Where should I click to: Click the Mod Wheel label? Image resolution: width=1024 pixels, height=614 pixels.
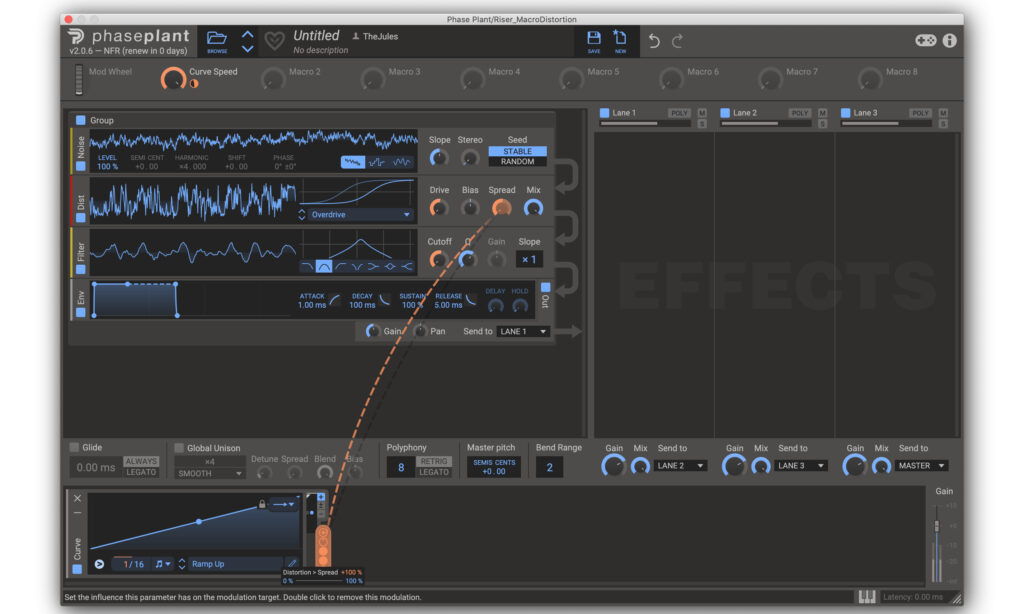pyautogui.click(x=110, y=72)
